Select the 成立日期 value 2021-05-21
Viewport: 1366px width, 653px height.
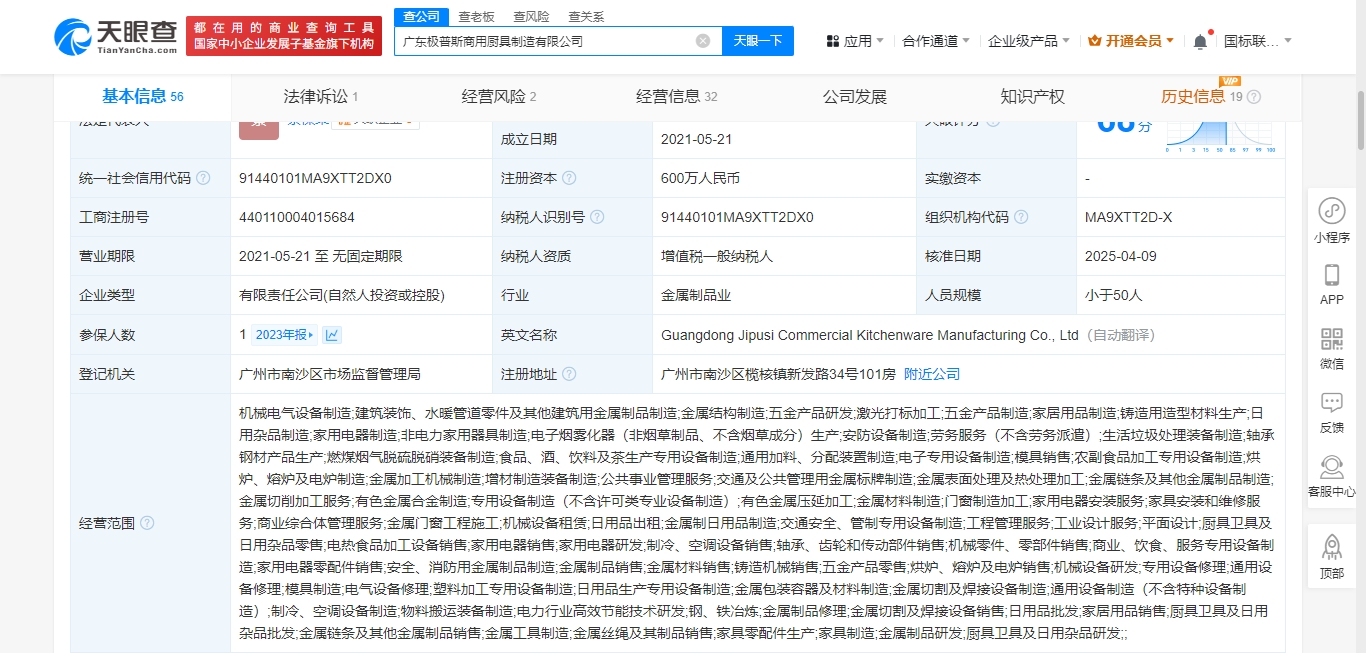[x=697, y=139]
